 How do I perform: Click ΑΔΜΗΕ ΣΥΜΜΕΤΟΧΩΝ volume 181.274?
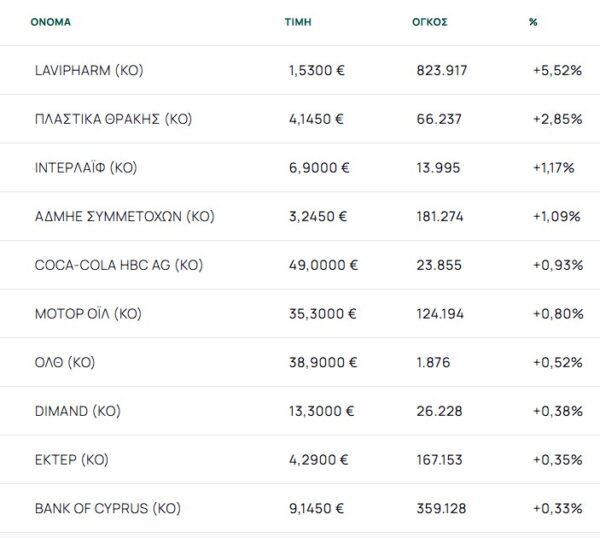441,216
